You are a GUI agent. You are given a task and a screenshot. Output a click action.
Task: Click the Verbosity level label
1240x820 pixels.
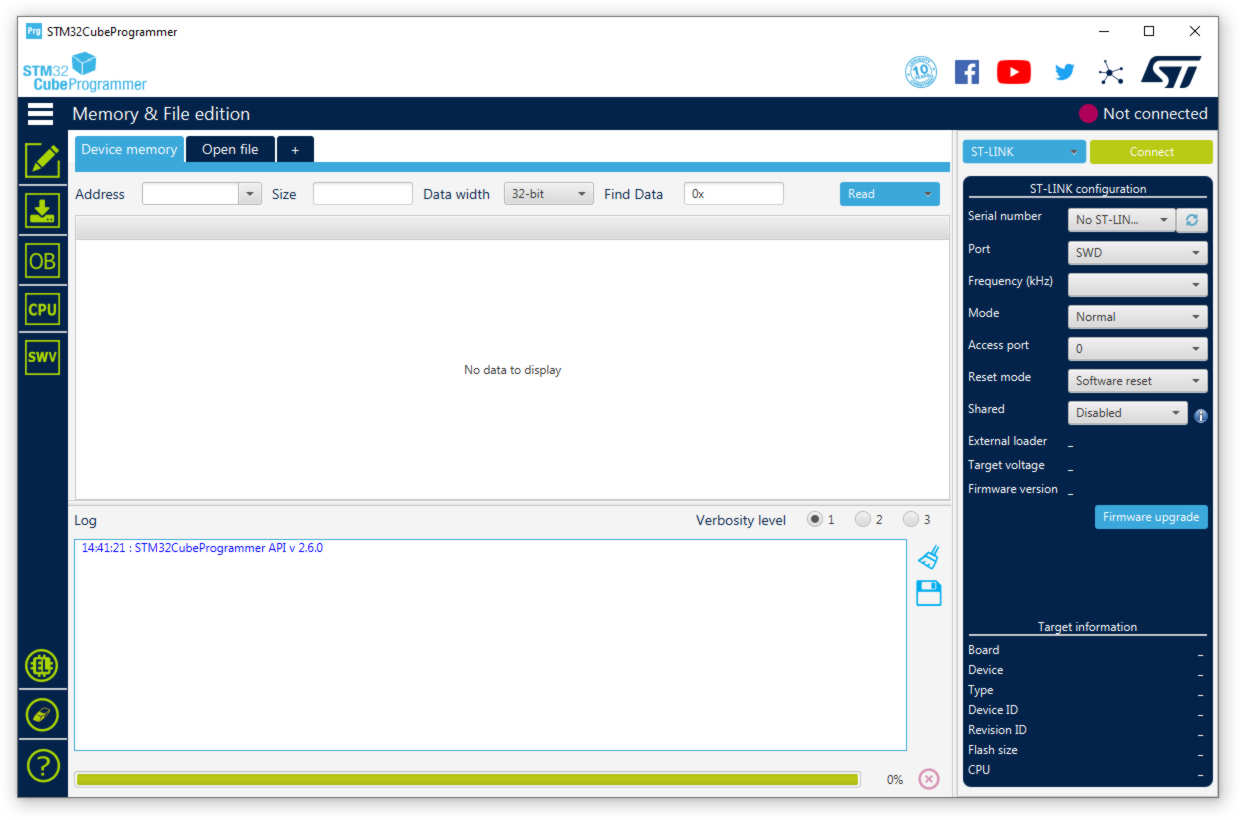pos(741,520)
